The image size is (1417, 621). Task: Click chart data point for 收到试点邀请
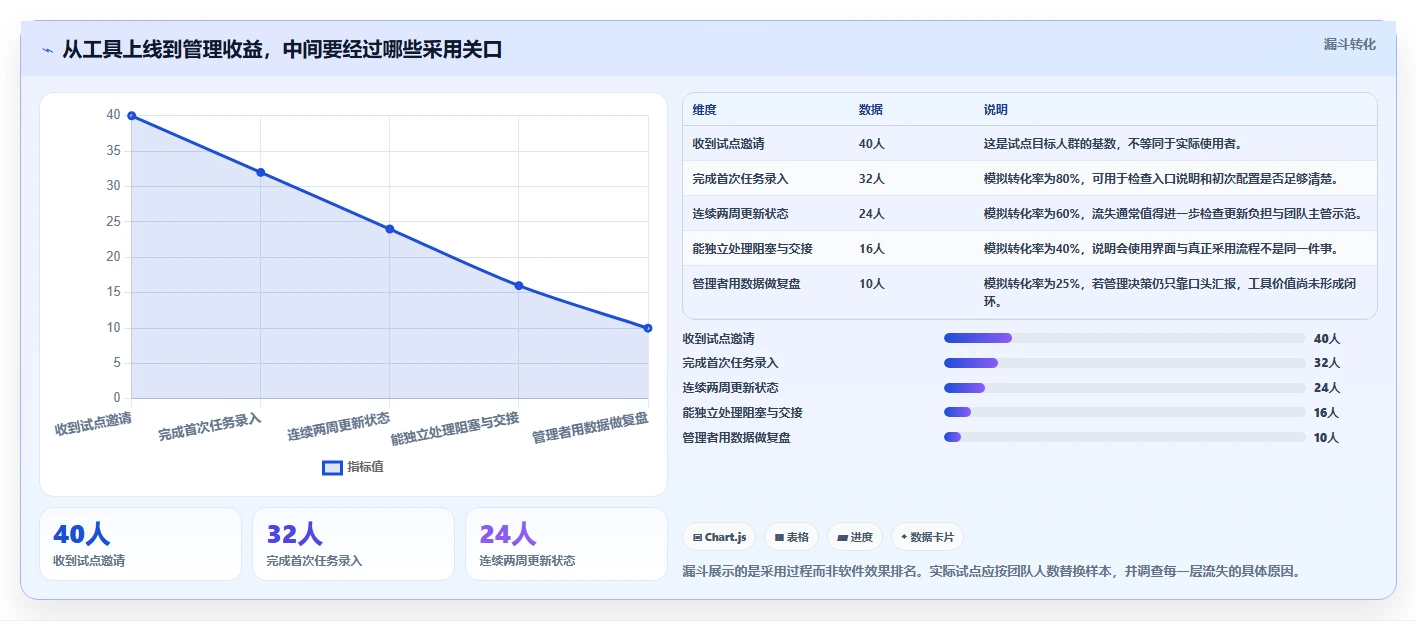[131, 116]
